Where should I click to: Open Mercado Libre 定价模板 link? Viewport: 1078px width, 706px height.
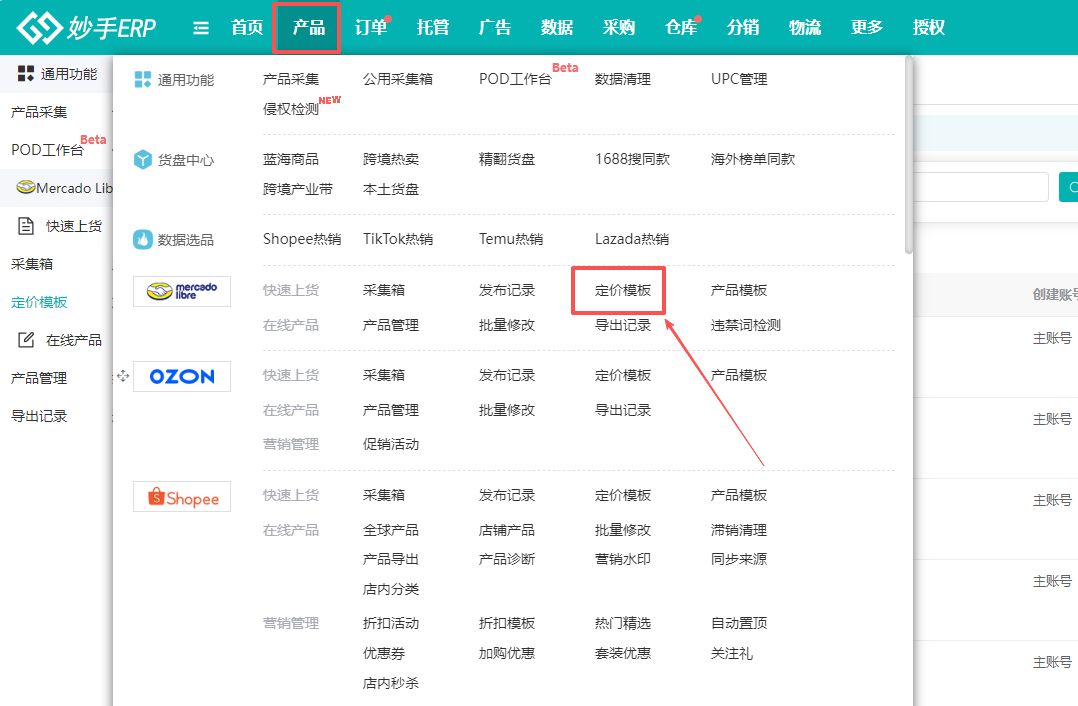click(622, 290)
